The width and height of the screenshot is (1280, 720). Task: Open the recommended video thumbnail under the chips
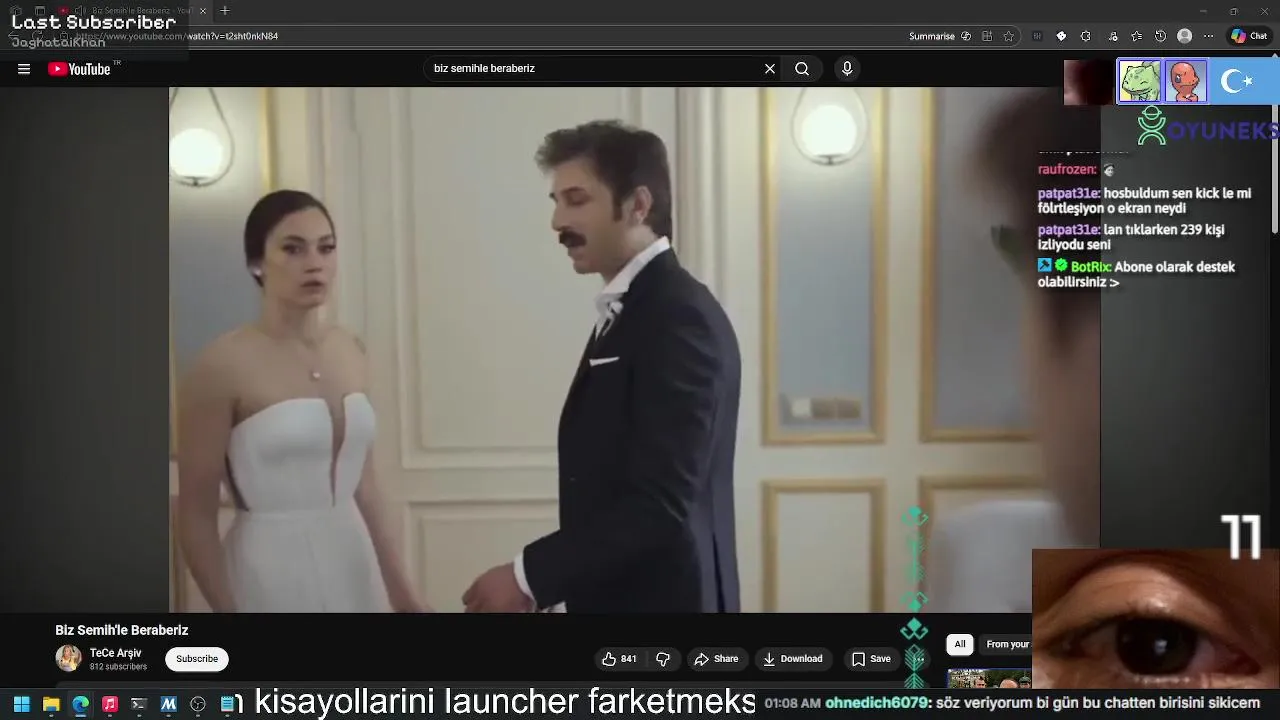989,680
